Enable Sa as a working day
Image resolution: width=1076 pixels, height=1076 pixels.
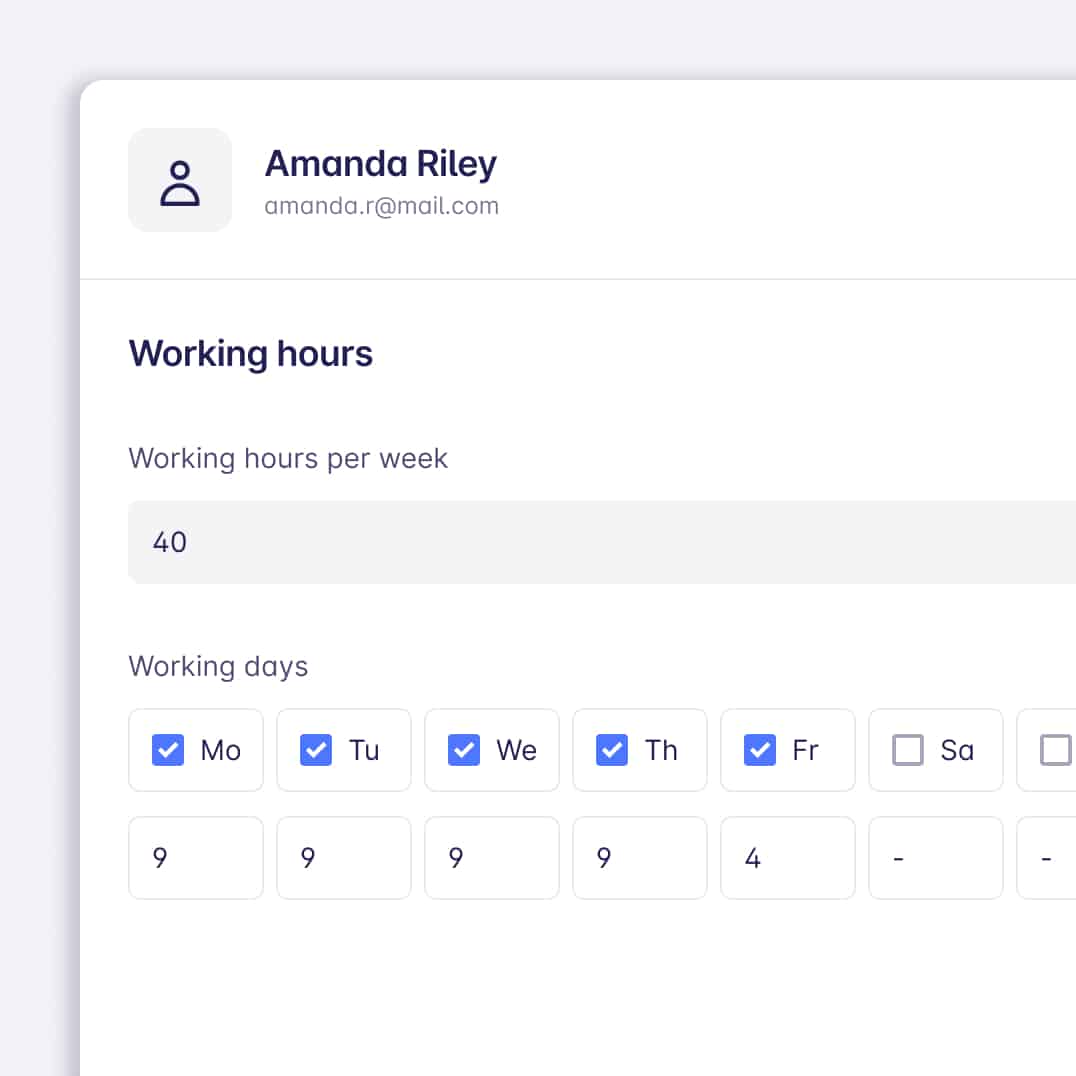(x=908, y=750)
